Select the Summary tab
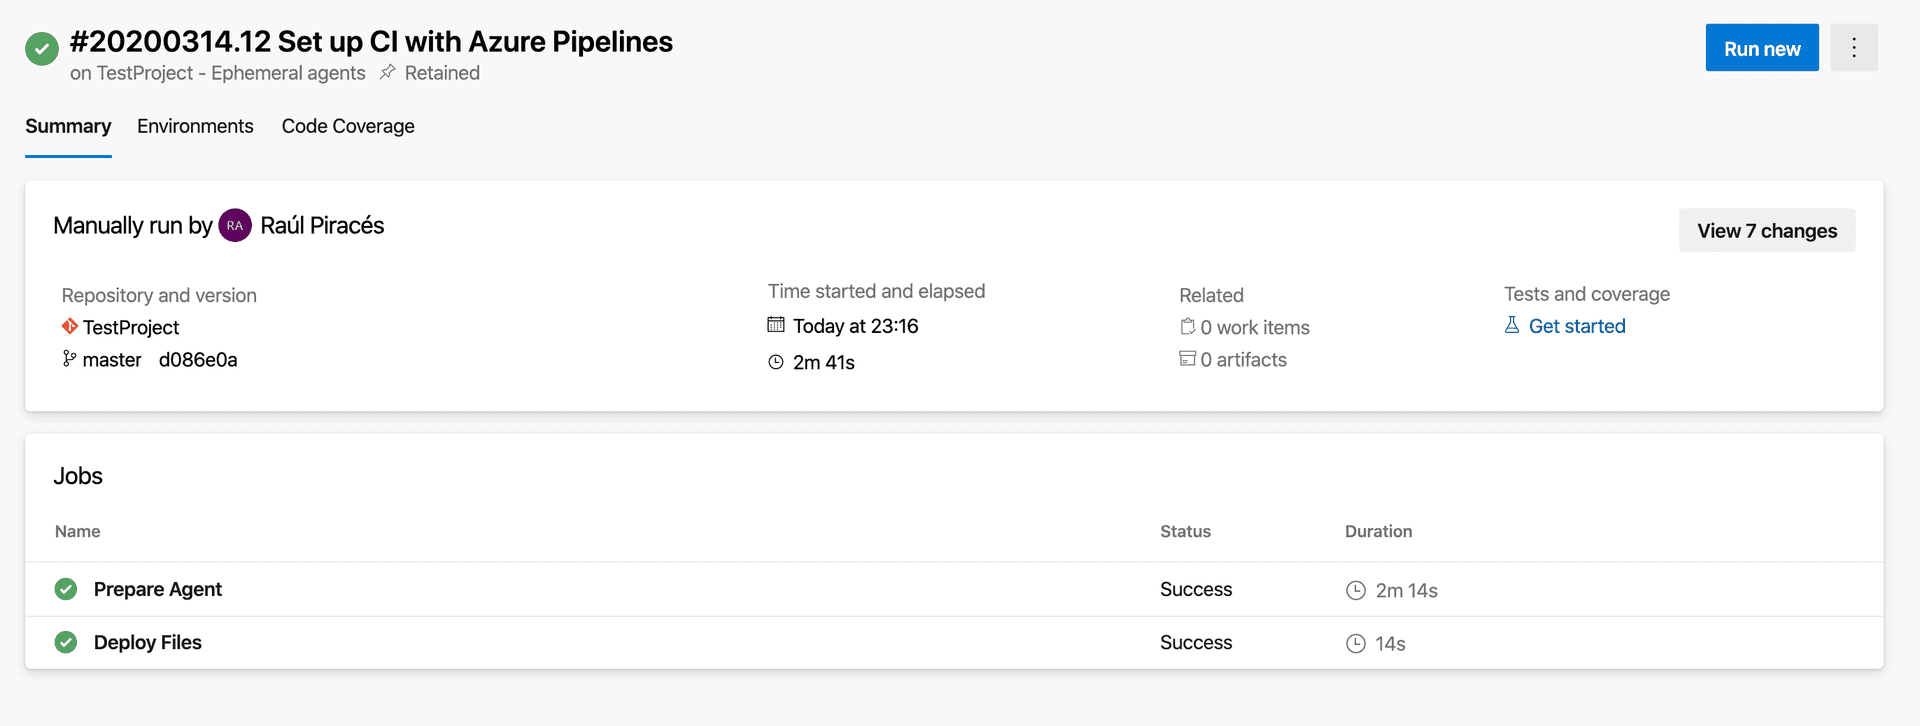1920x726 pixels. pyautogui.click(x=67, y=126)
